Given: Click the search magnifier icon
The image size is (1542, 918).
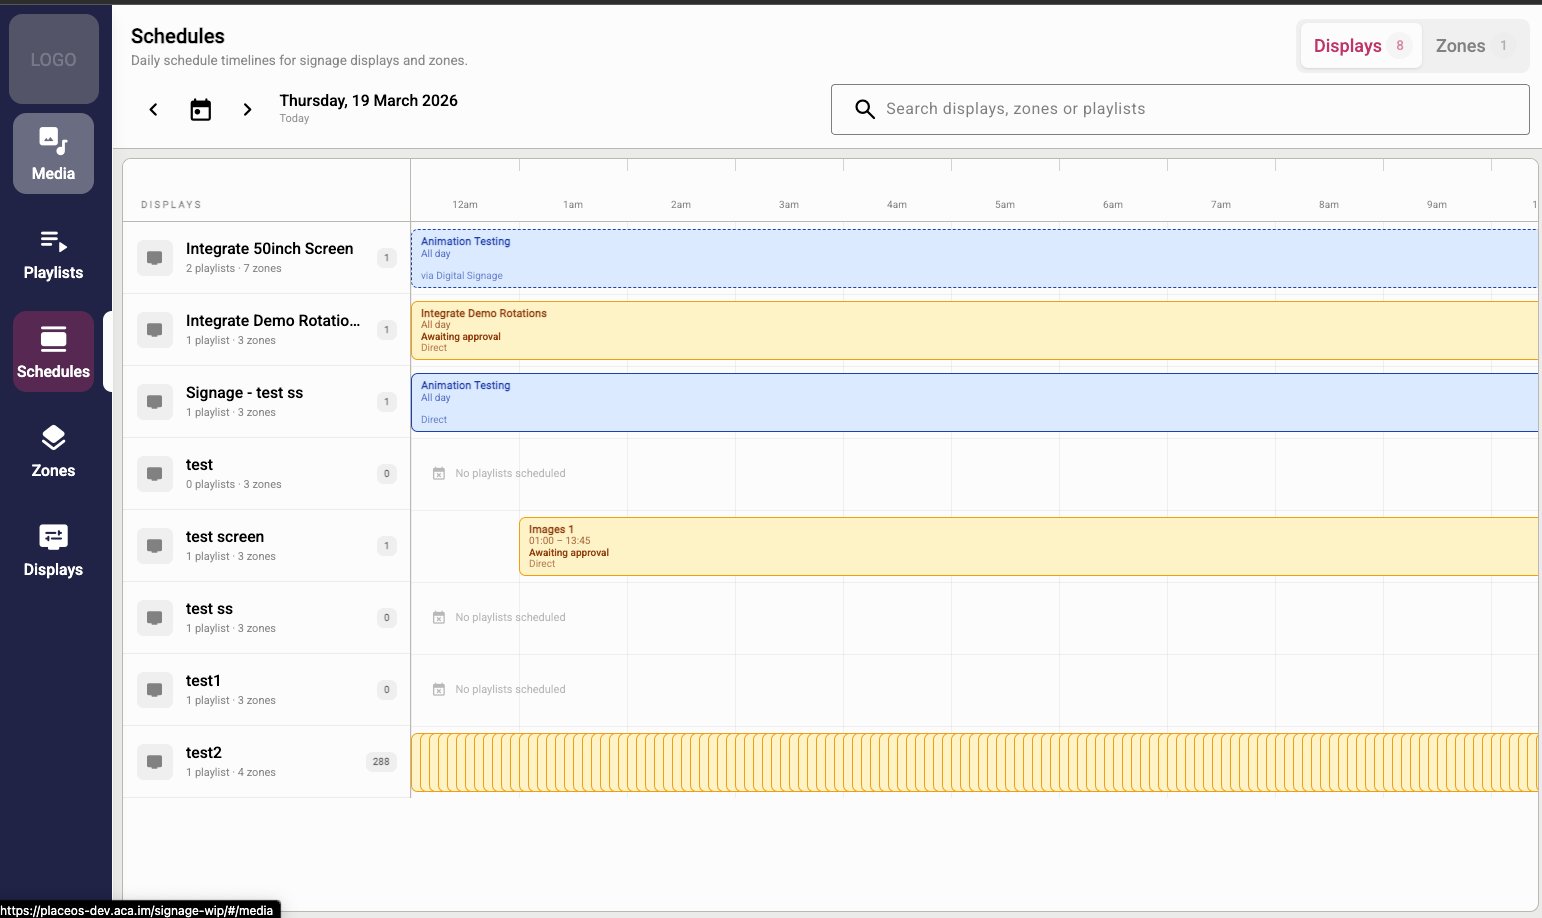Looking at the screenshot, I should (864, 108).
